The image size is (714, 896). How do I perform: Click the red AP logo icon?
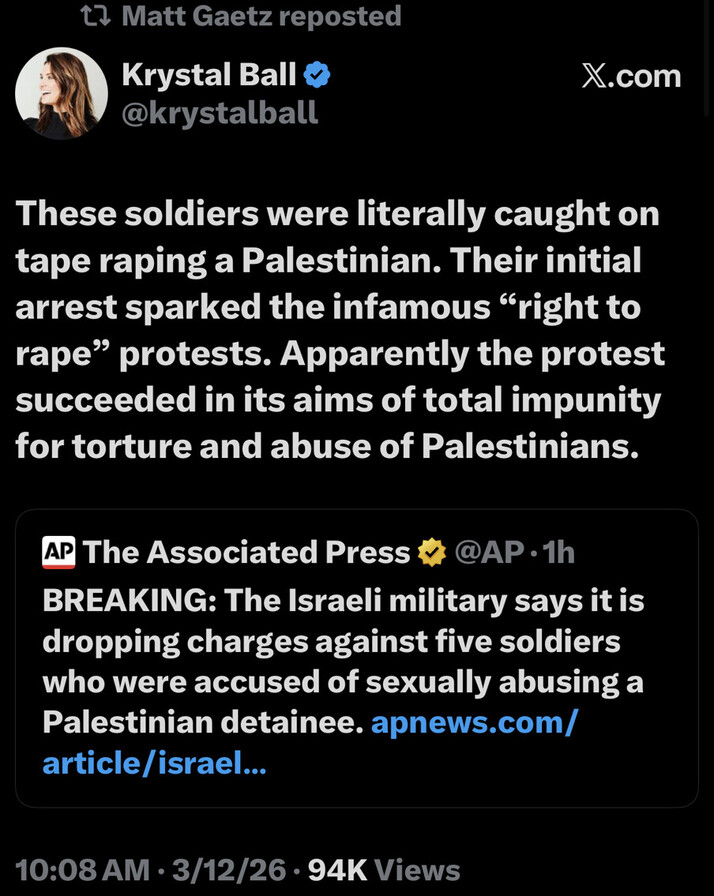pos(59,551)
